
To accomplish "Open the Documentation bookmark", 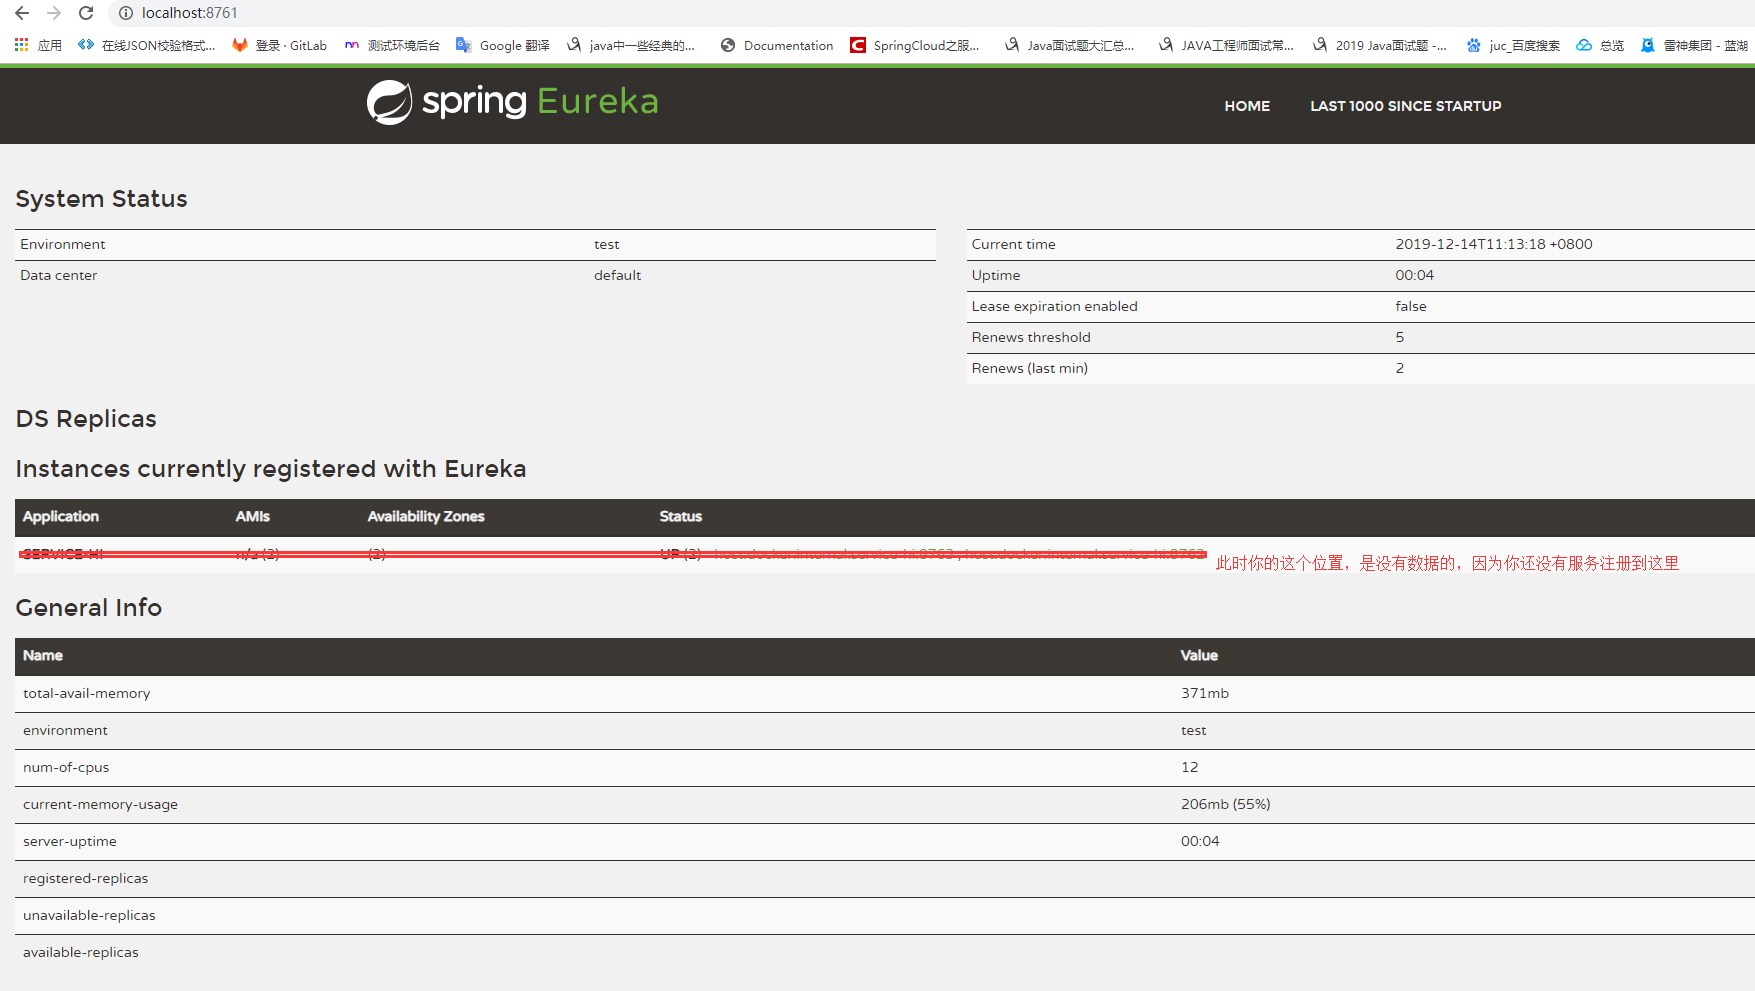I will click(777, 45).
